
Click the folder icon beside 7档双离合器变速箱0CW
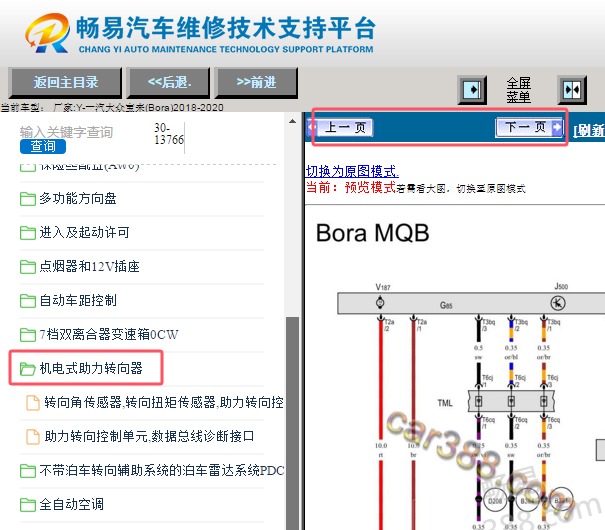28,335
